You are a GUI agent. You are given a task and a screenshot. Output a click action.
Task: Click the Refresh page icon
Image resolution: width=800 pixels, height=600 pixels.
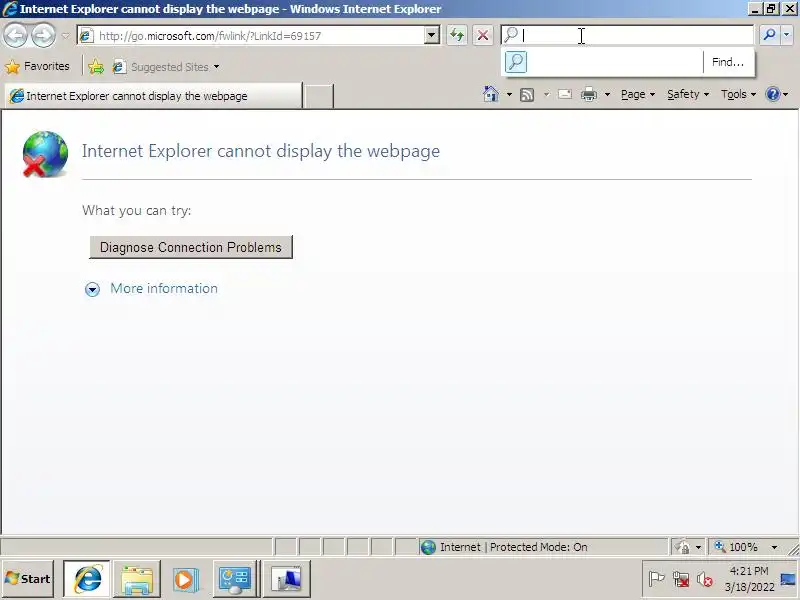pos(457,36)
